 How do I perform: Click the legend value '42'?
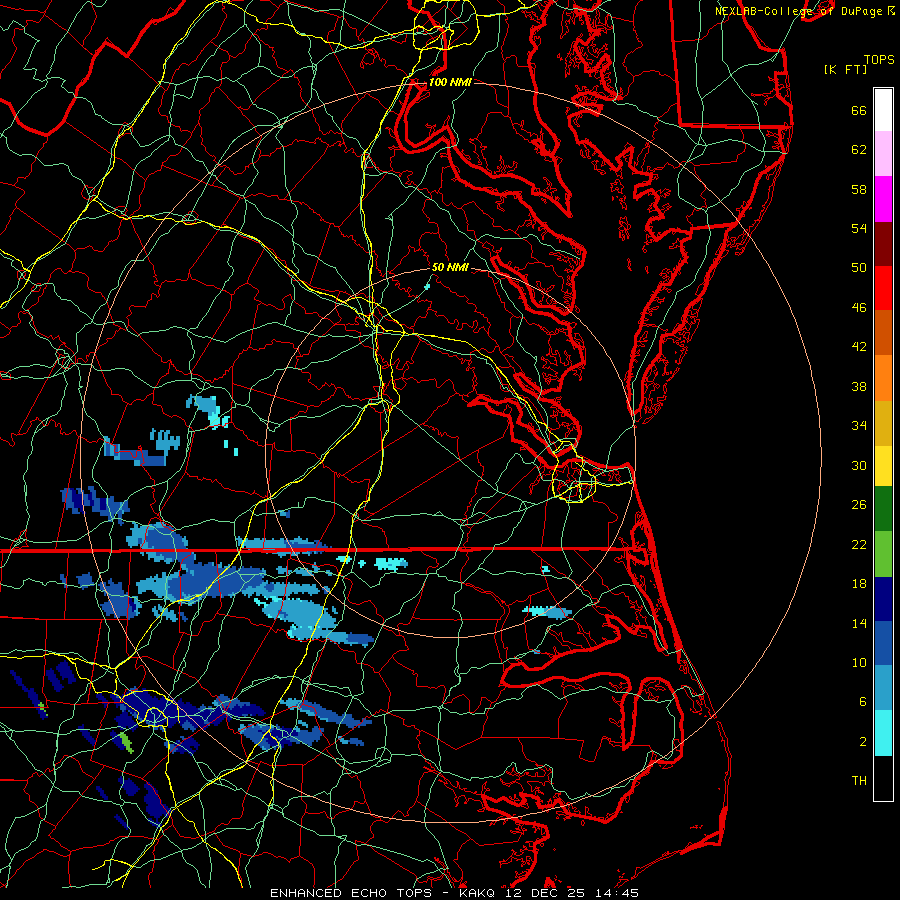(859, 347)
